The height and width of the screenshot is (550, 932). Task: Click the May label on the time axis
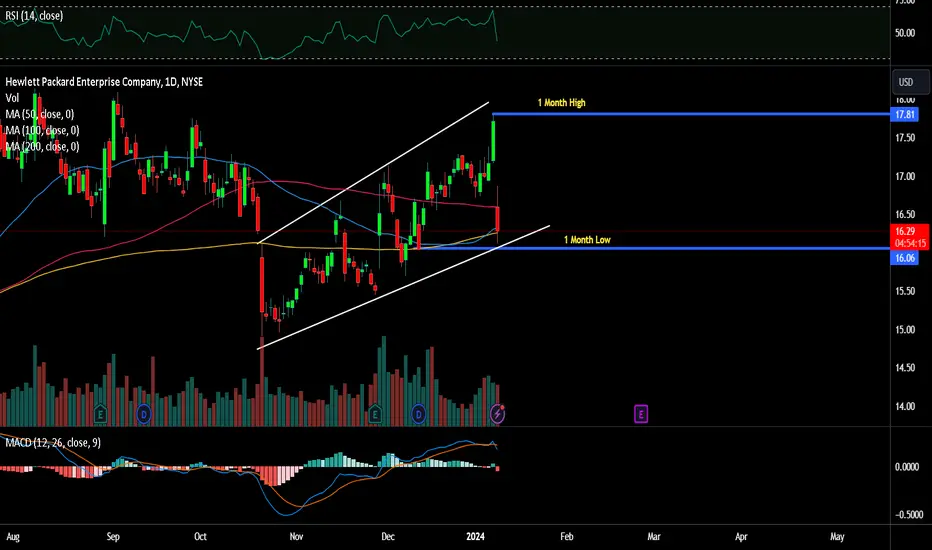coord(837,537)
